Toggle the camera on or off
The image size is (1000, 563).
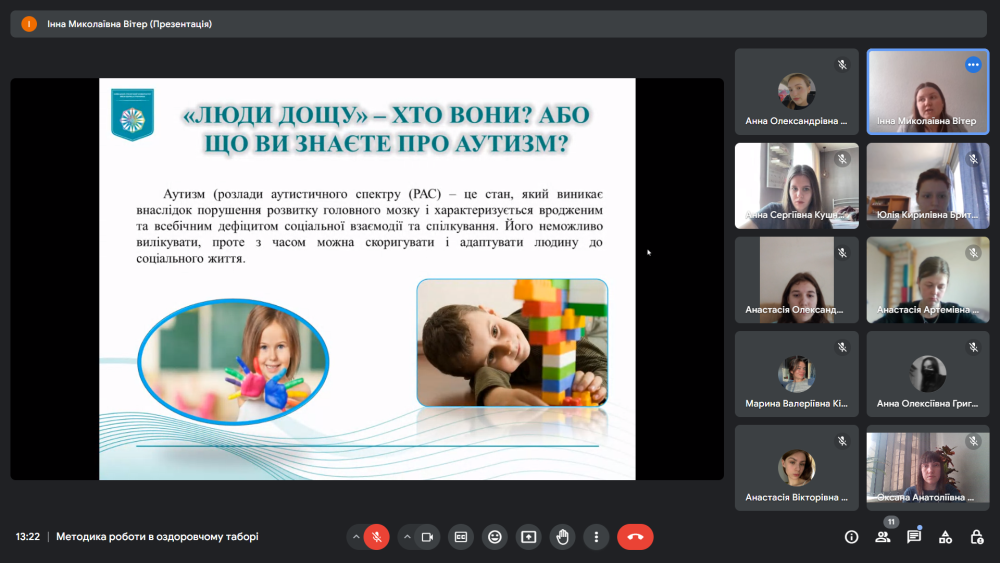(x=427, y=537)
